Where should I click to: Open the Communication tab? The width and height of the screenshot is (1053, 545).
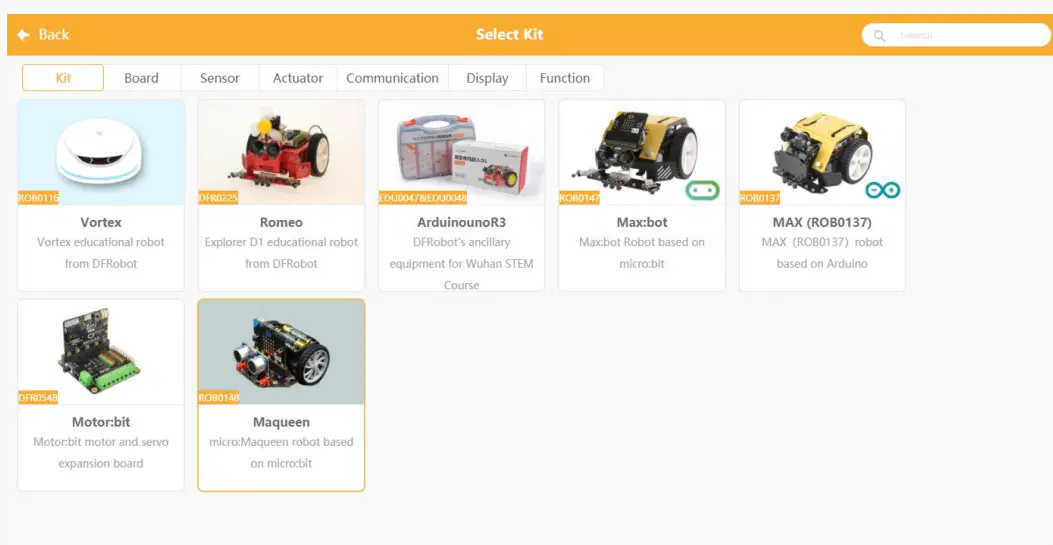click(392, 78)
